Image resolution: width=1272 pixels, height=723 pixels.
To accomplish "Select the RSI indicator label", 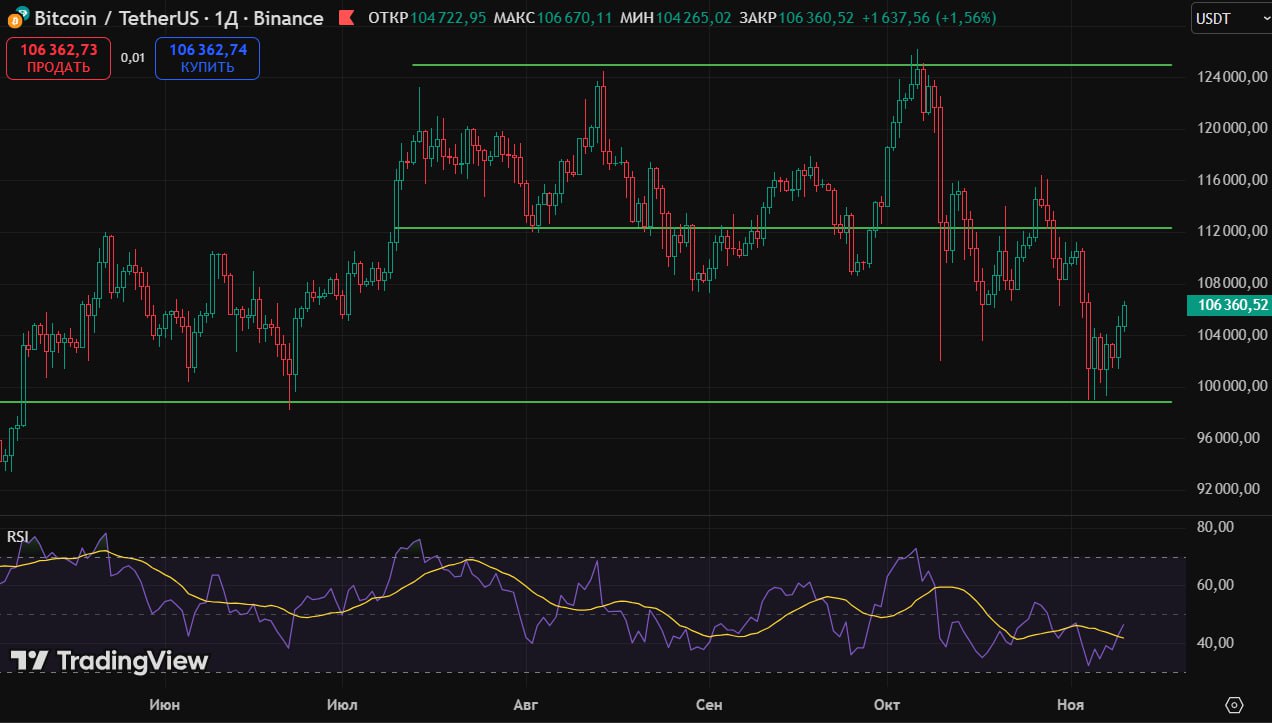I will (x=17, y=537).
